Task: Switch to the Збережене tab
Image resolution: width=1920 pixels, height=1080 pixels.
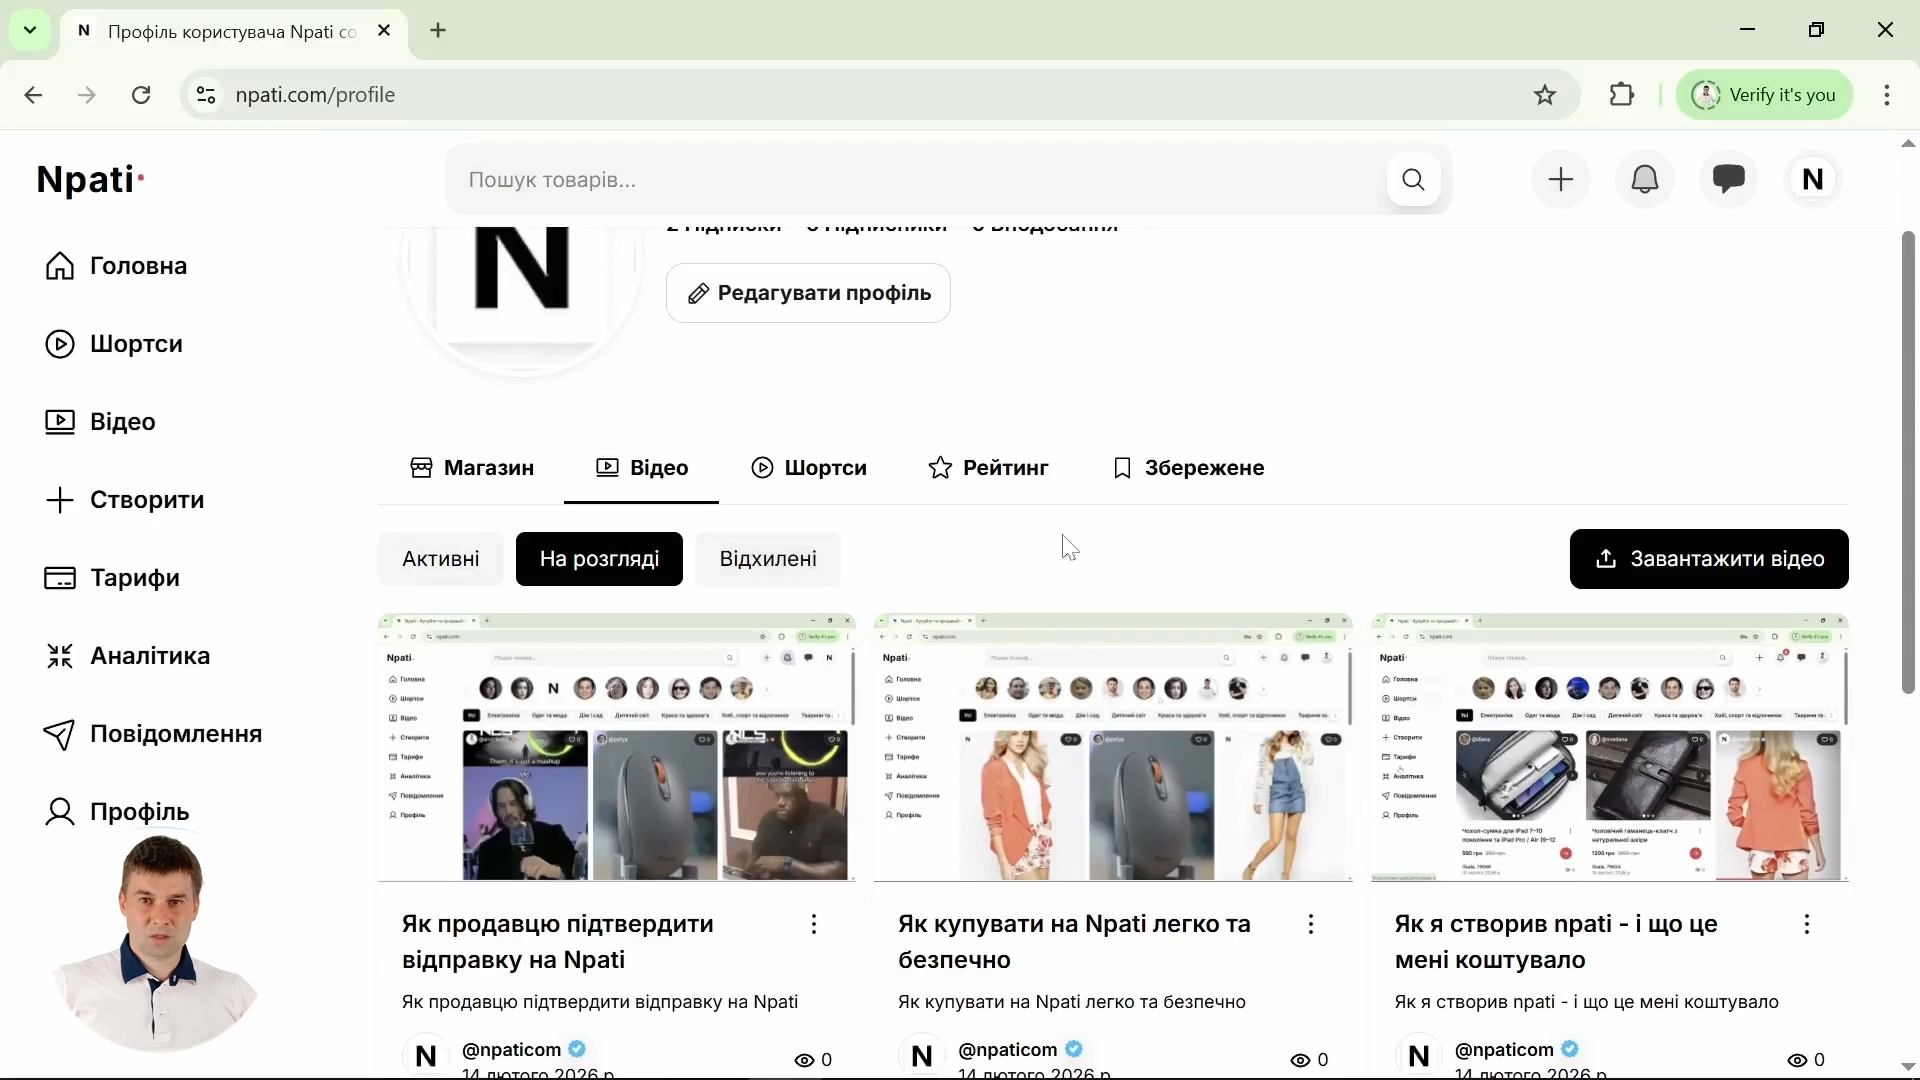Action: (x=1189, y=468)
